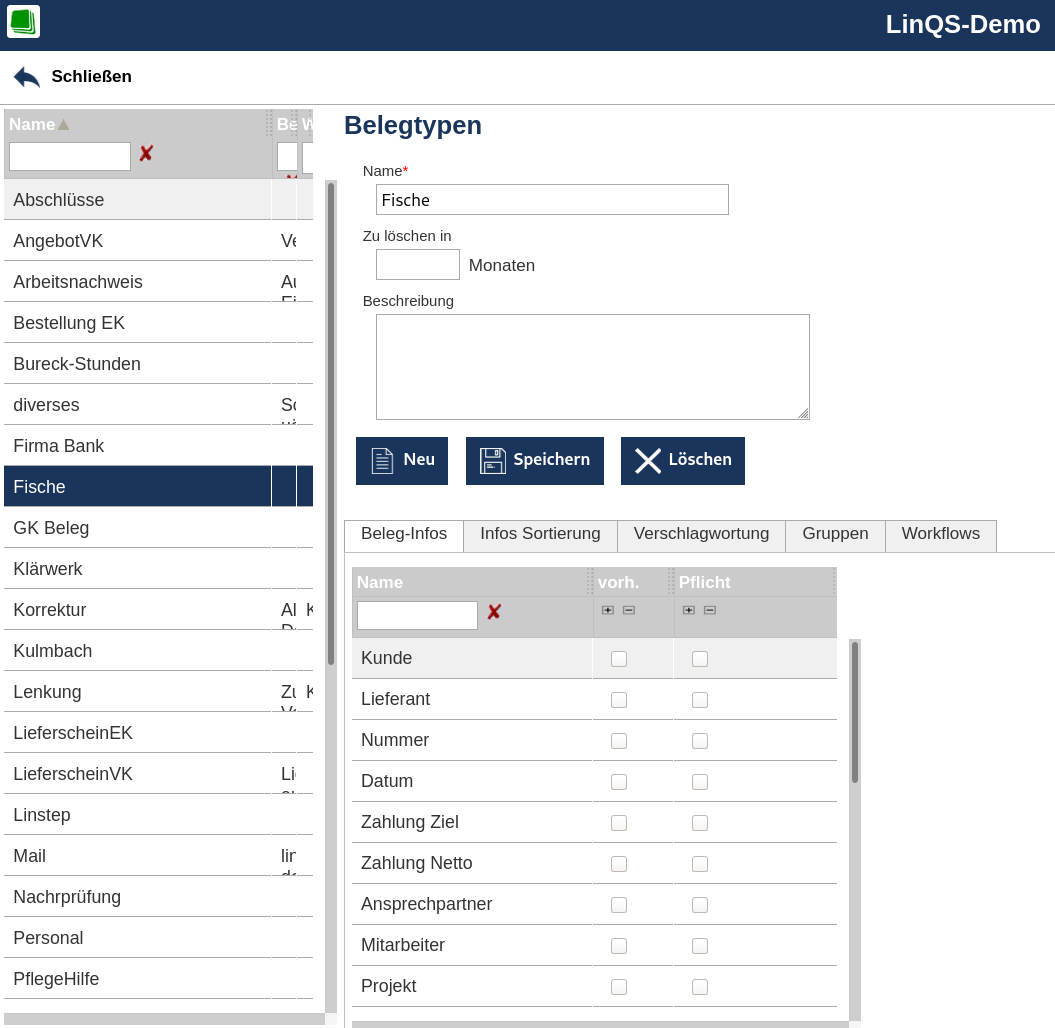Click the minus icon under vorh. column
The width and height of the screenshot is (1055, 1028).
tap(629, 610)
